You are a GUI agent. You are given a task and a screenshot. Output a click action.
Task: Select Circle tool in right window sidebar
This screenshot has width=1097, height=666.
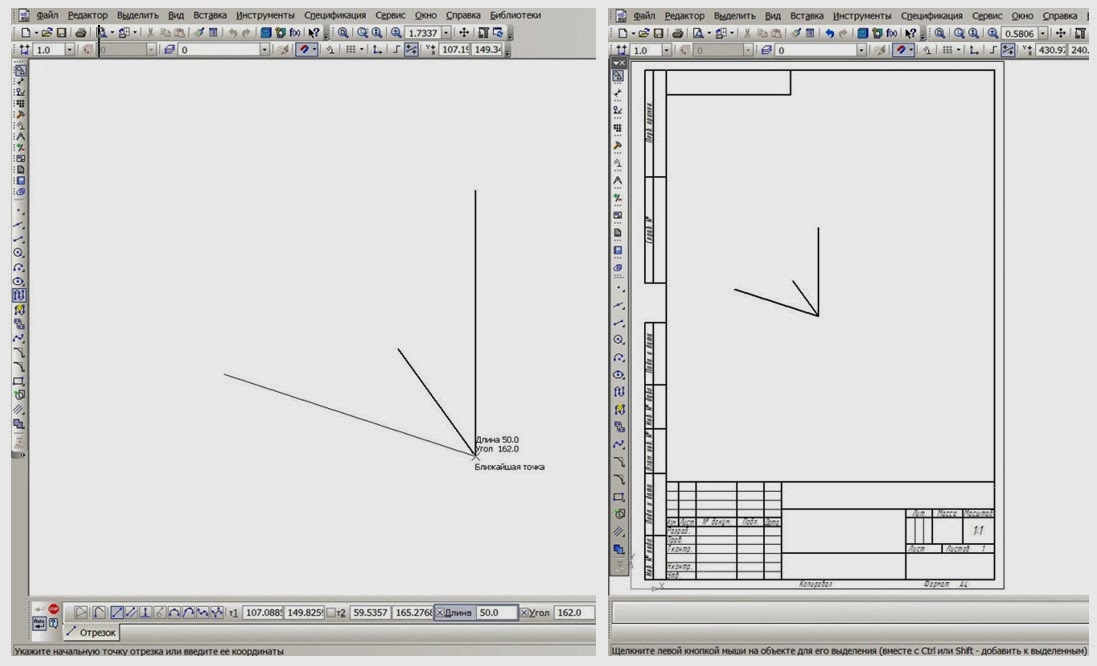pyautogui.click(x=618, y=339)
